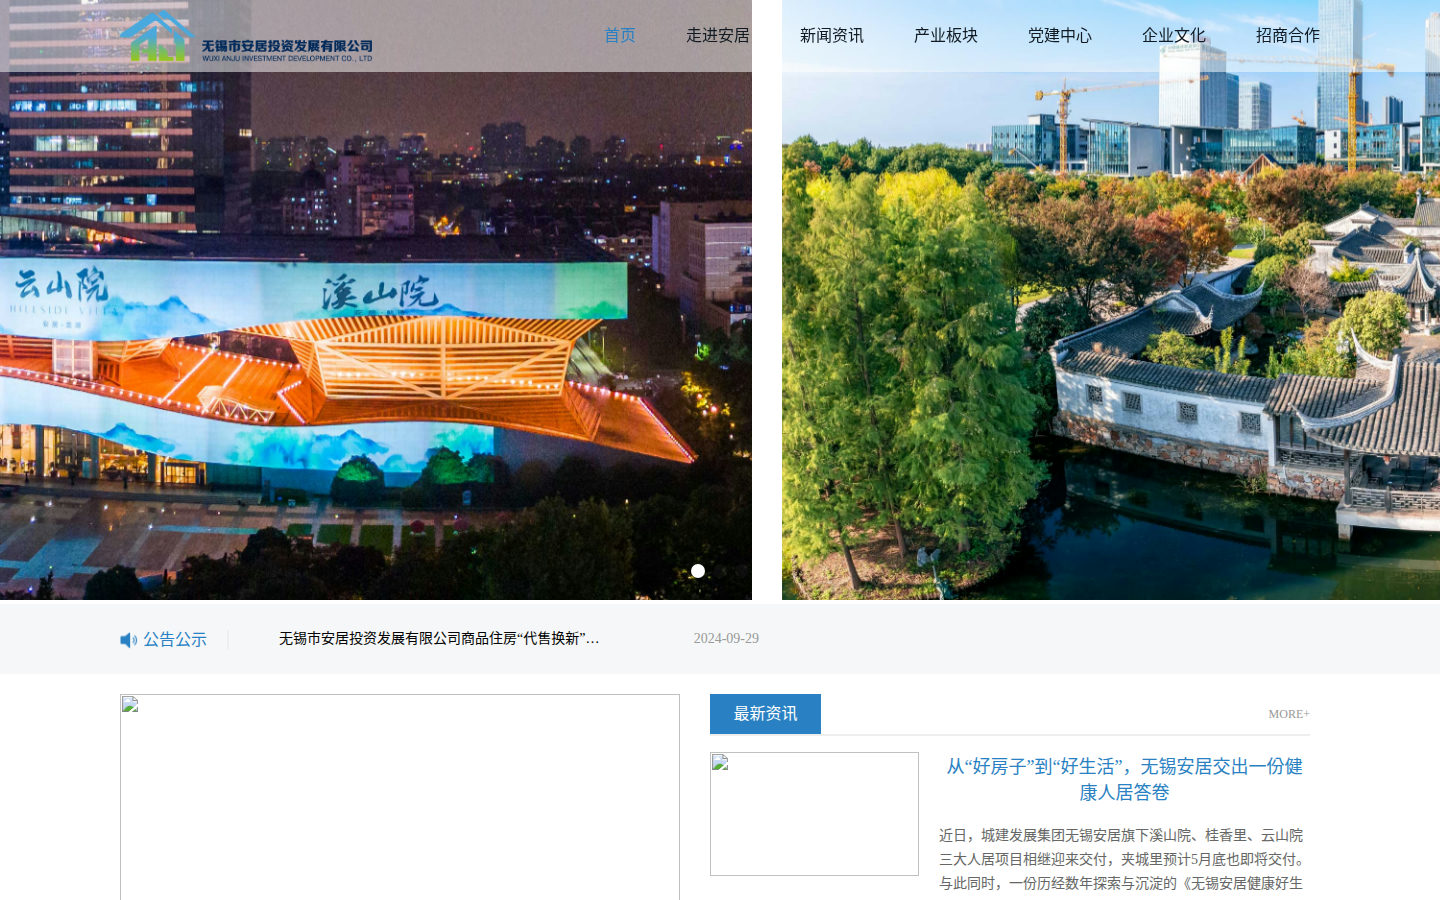1440x900 pixels.
Task: Open the 首页 navigation item
Action: pyautogui.click(x=620, y=35)
